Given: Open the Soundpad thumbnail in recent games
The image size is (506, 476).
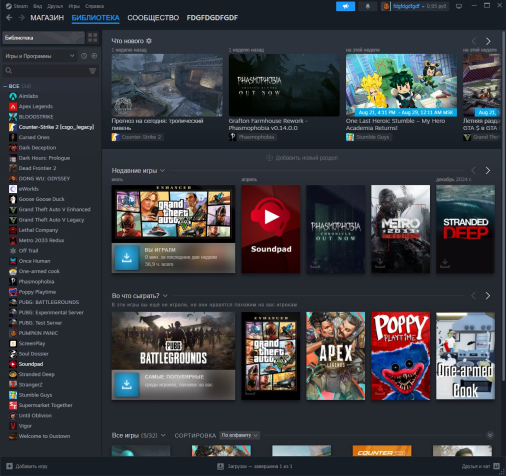Looking at the screenshot, I should 271,229.
